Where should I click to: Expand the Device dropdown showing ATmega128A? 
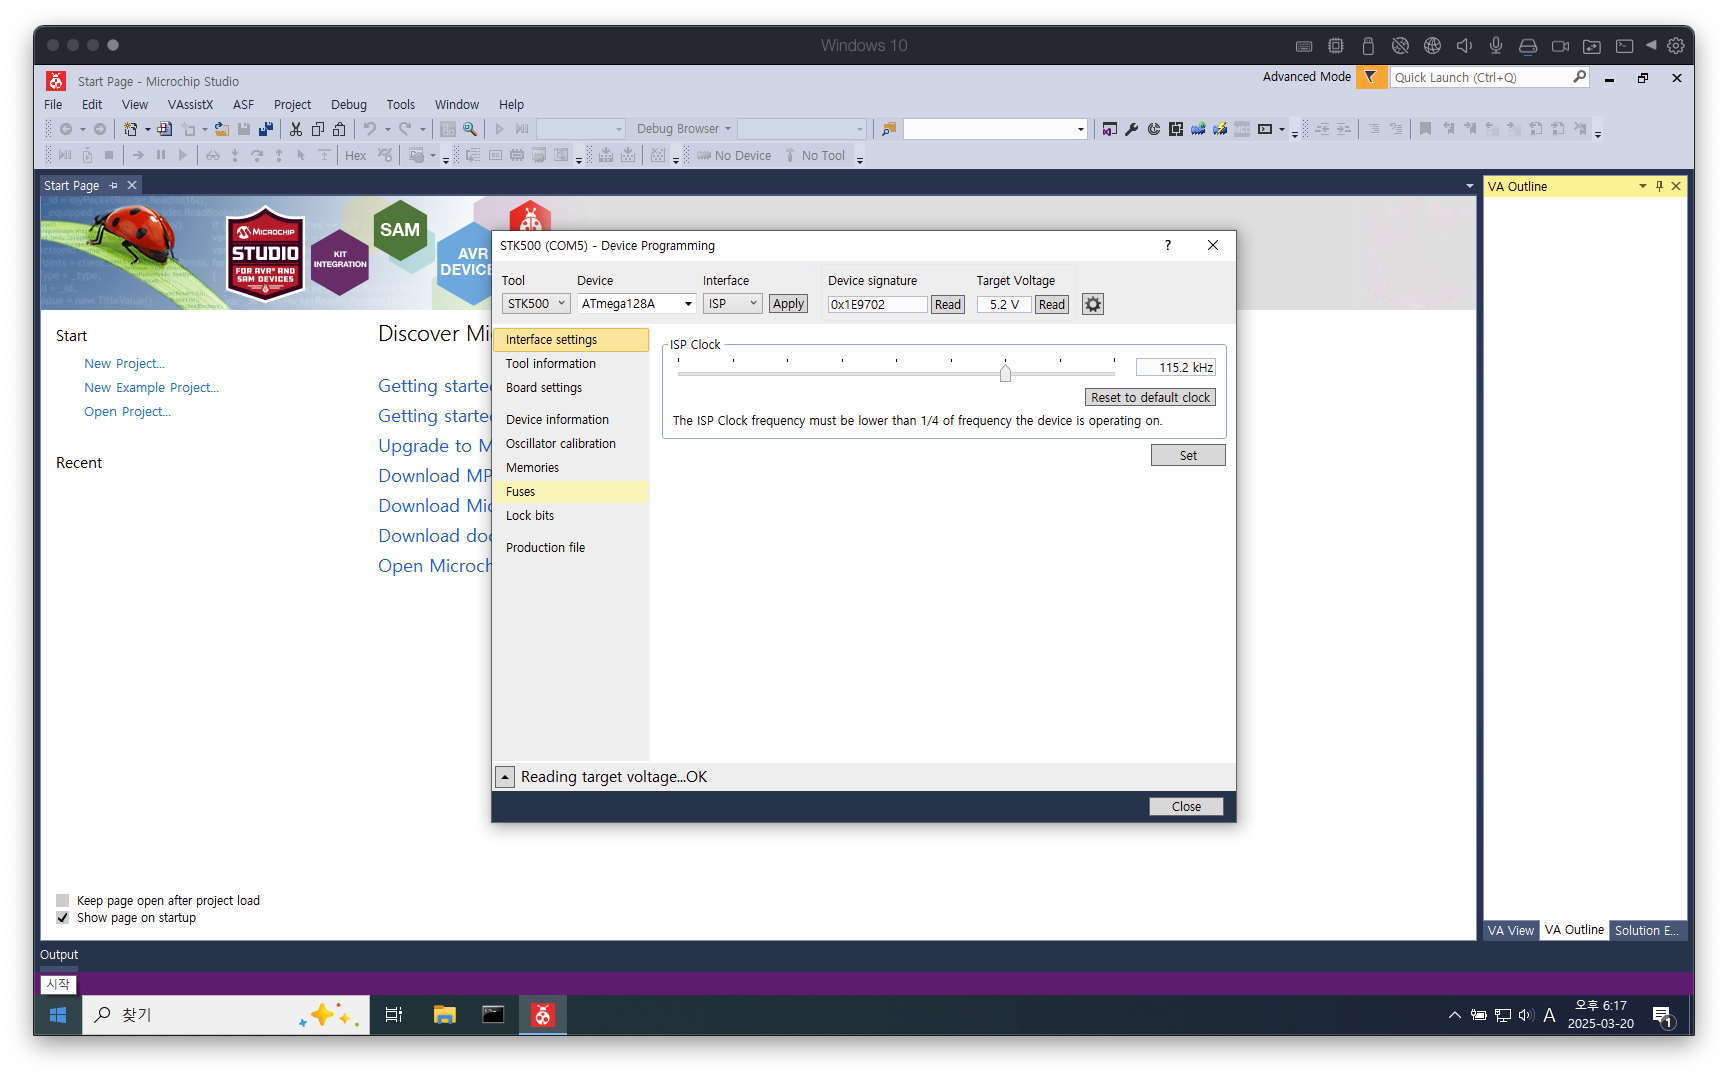(637, 304)
